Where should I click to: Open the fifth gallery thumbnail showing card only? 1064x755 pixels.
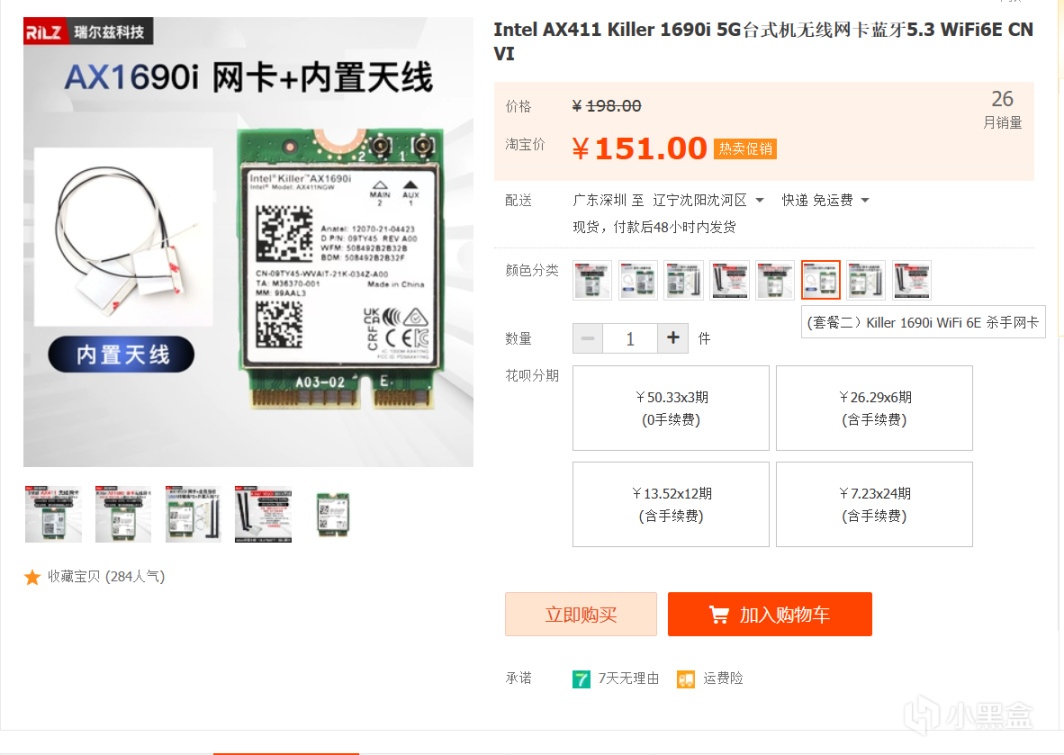(x=333, y=514)
